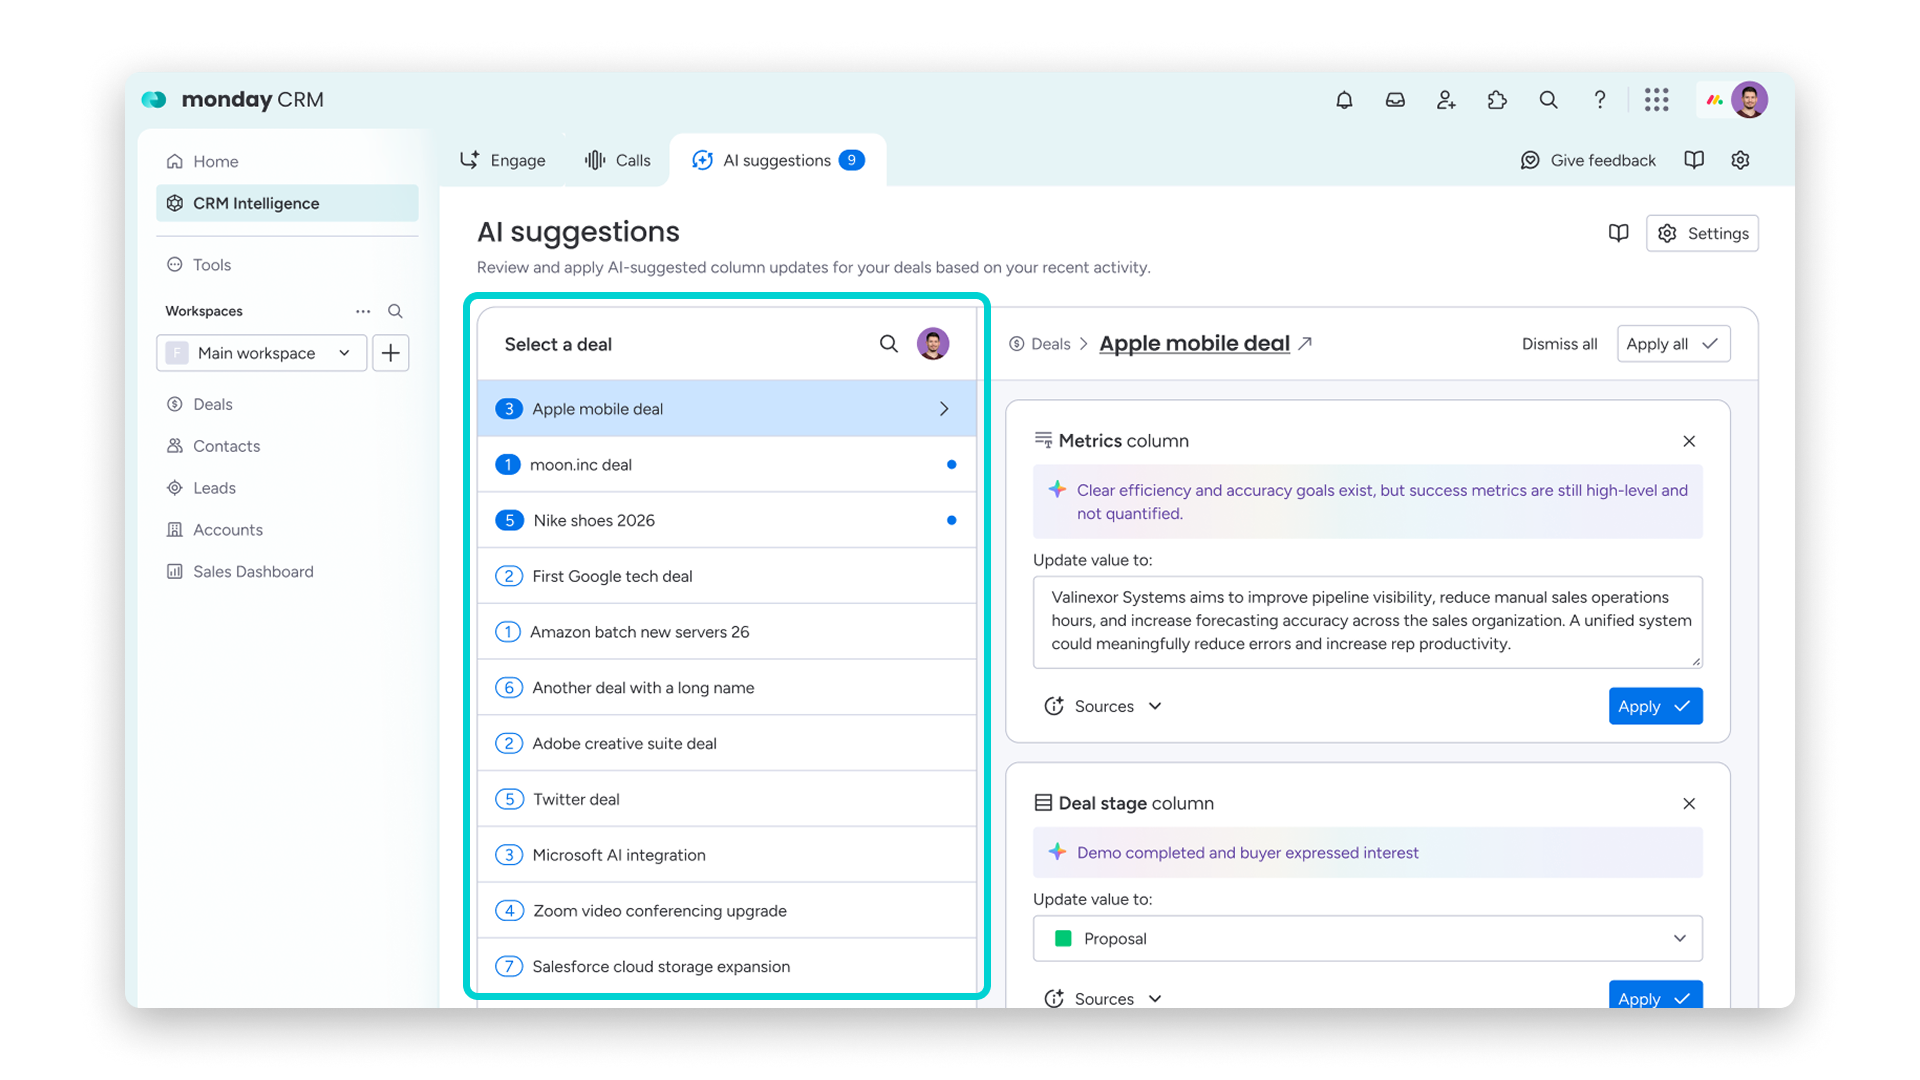Open the AI suggestions Settings button

click(x=1702, y=233)
